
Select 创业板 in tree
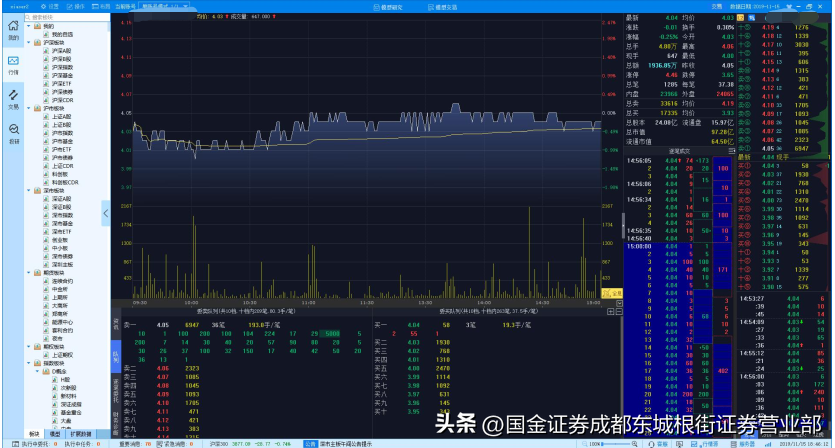point(60,240)
